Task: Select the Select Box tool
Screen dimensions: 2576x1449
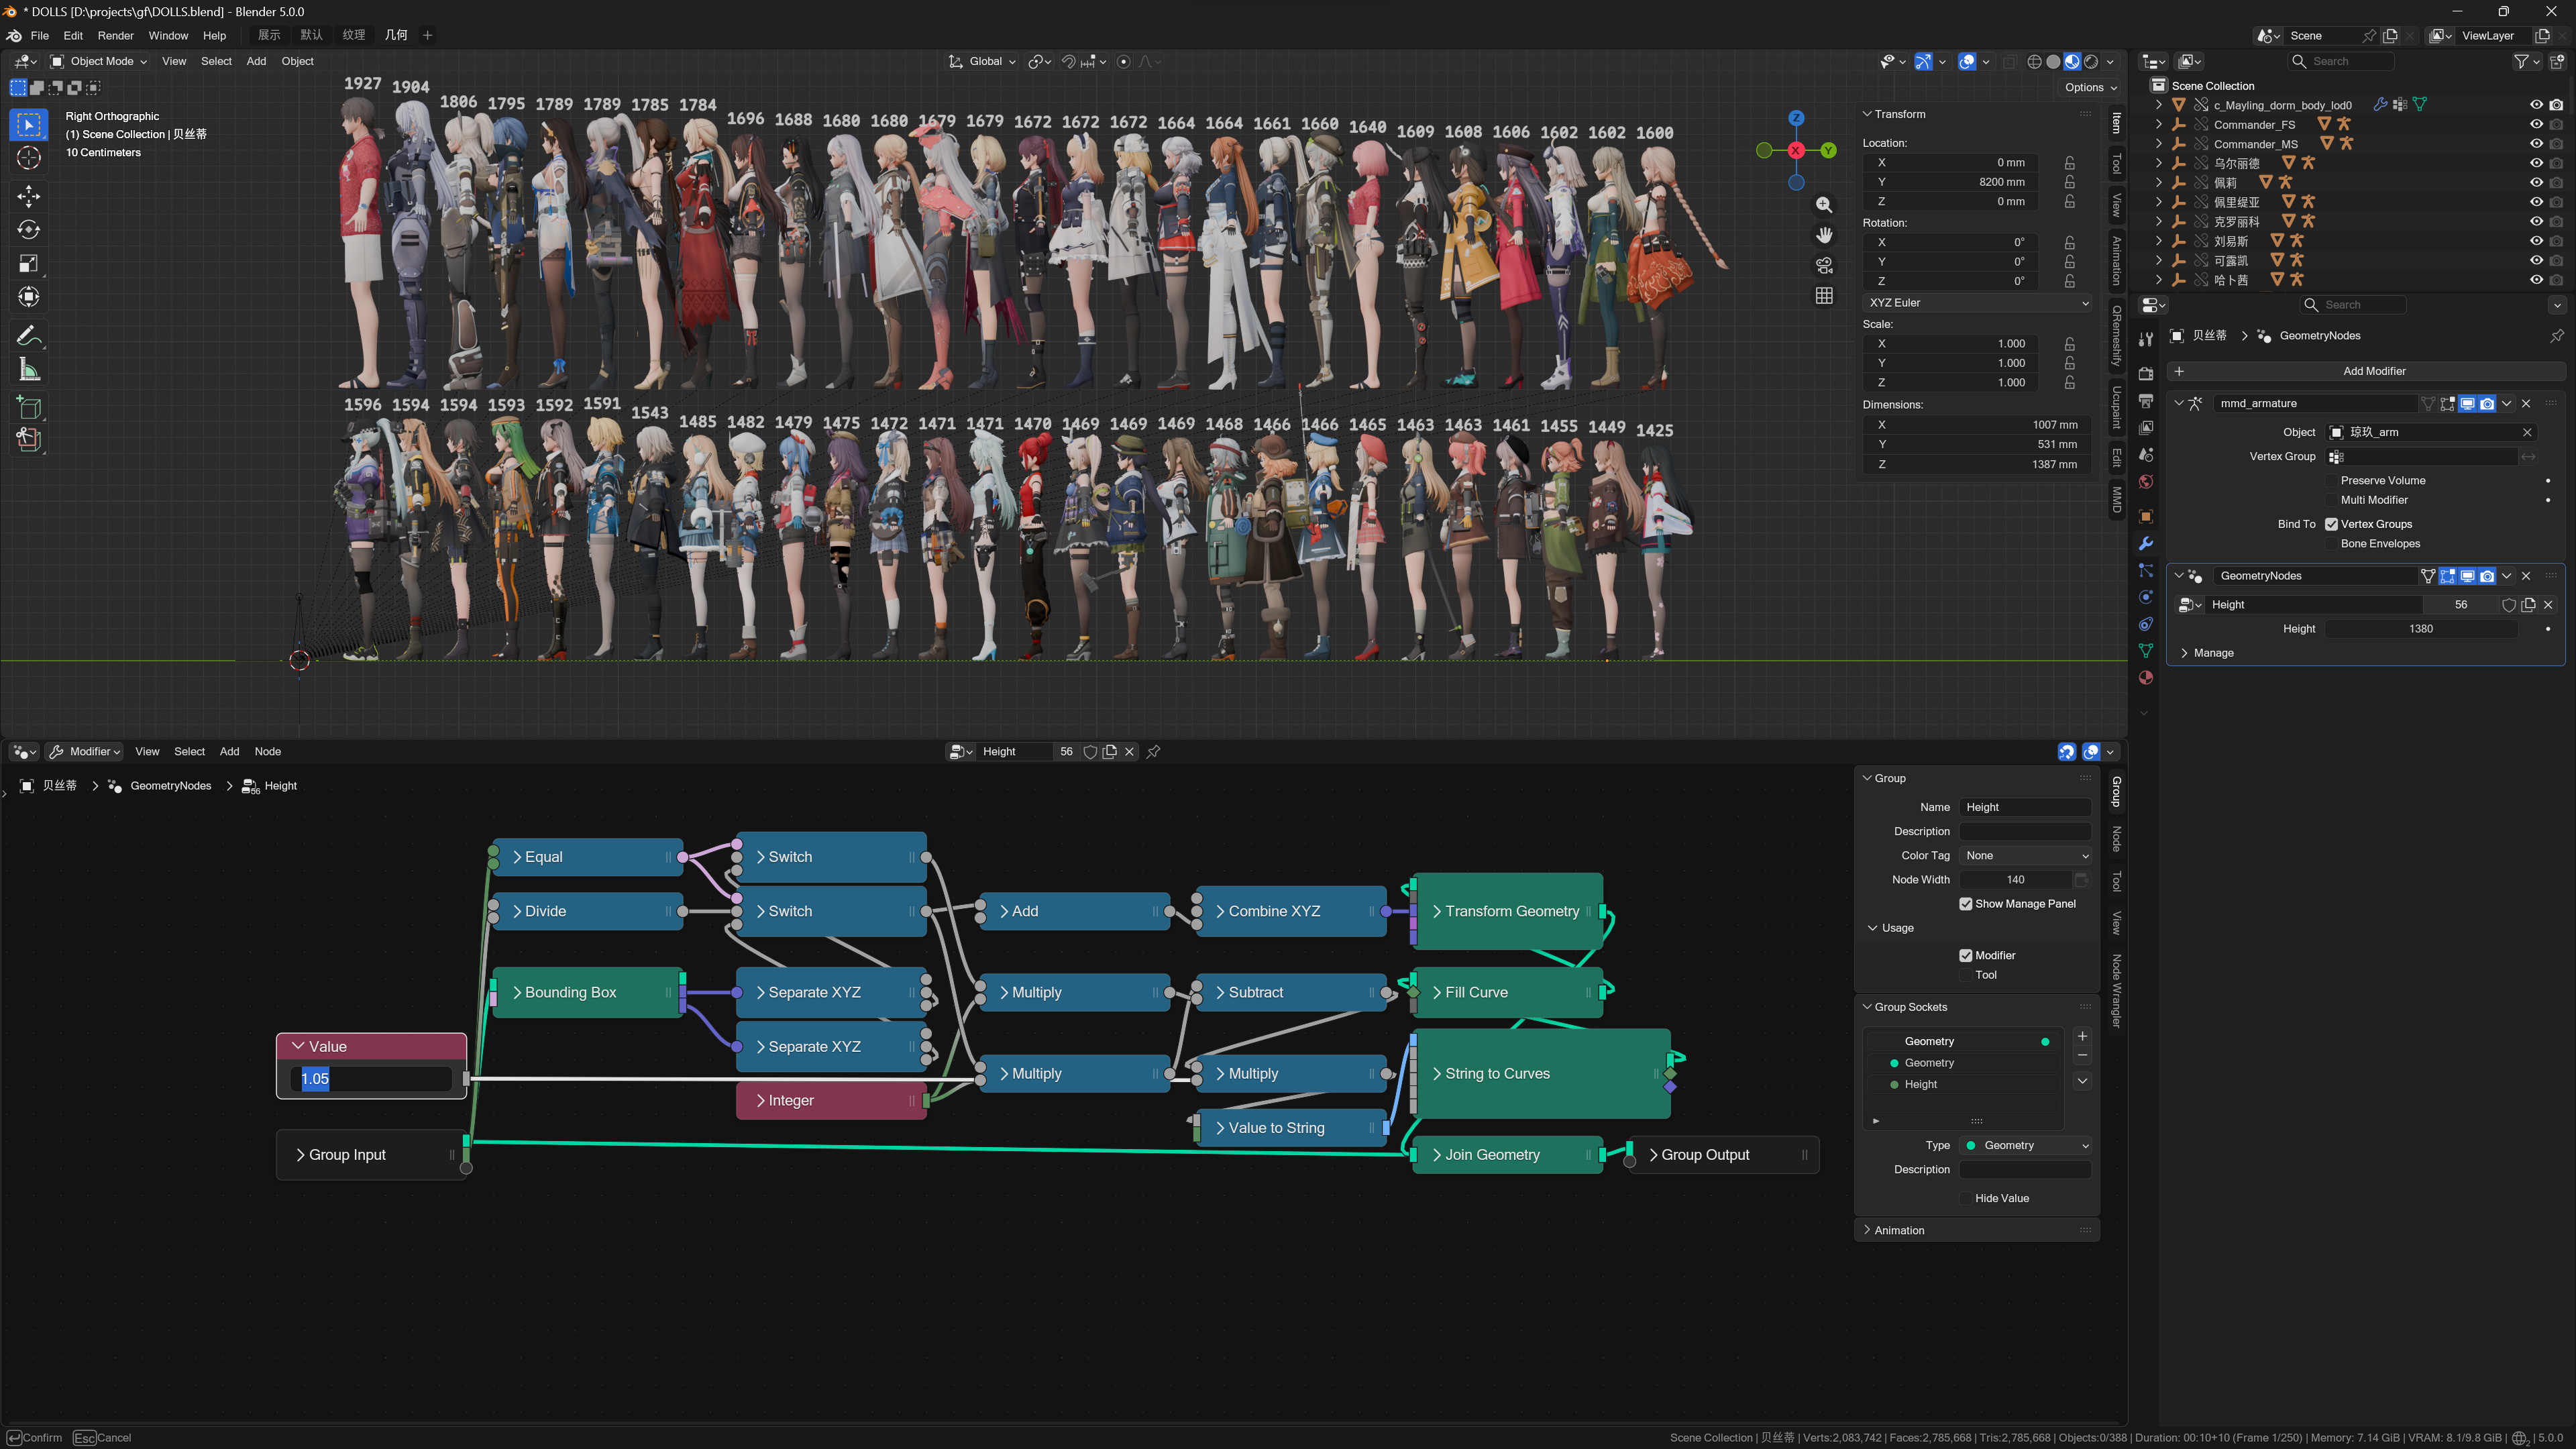Action: pos(29,125)
